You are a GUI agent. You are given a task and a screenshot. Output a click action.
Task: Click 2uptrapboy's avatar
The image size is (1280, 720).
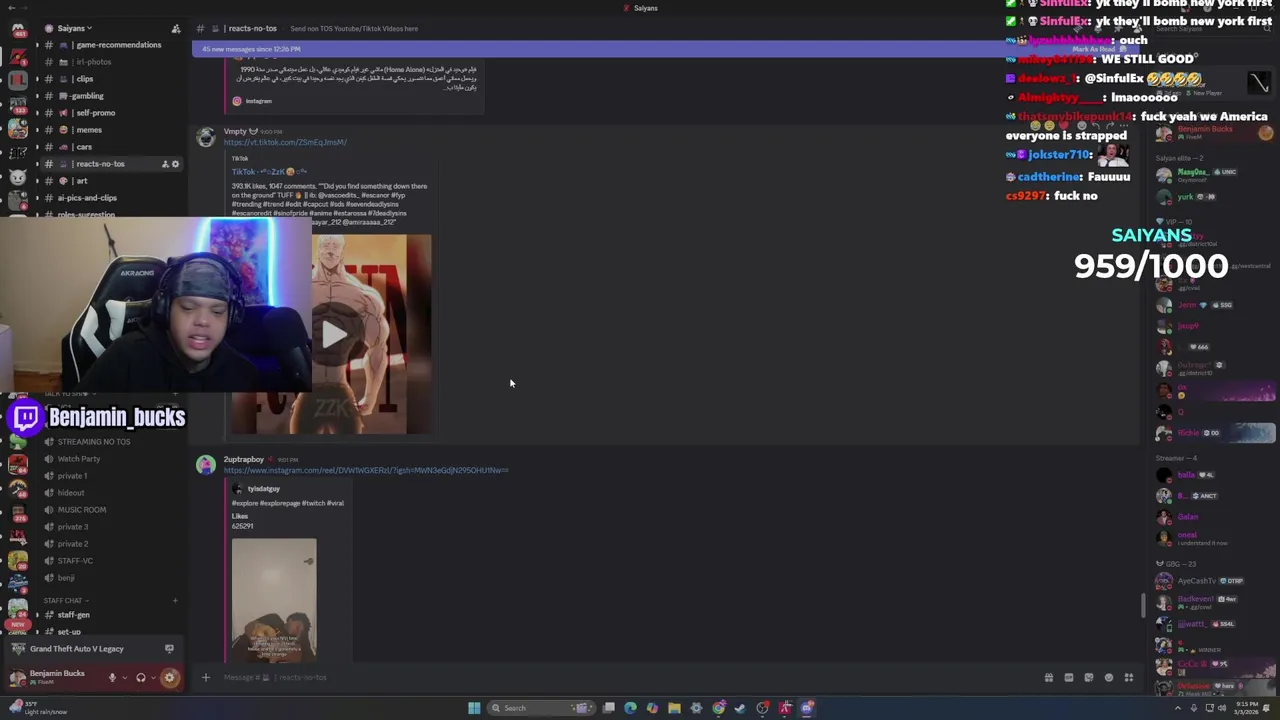[205, 465]
